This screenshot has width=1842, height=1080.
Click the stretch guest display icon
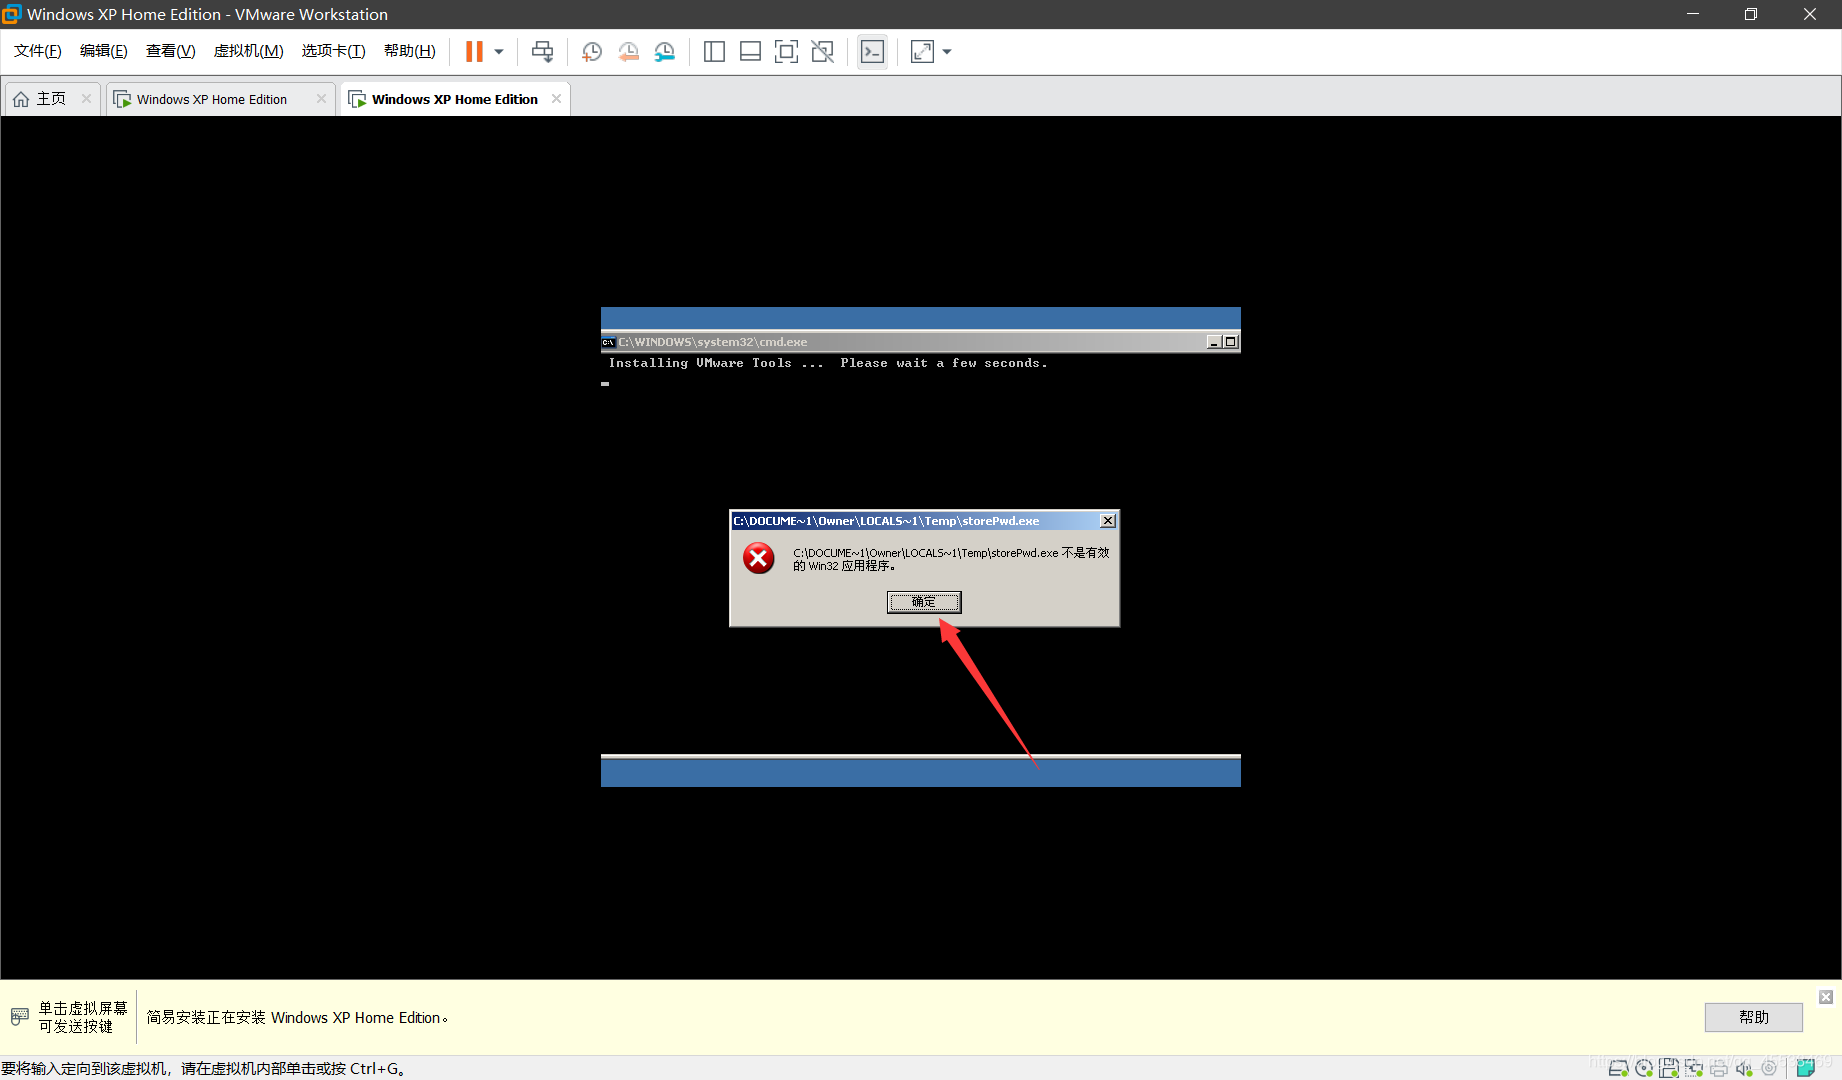point(922,52)
